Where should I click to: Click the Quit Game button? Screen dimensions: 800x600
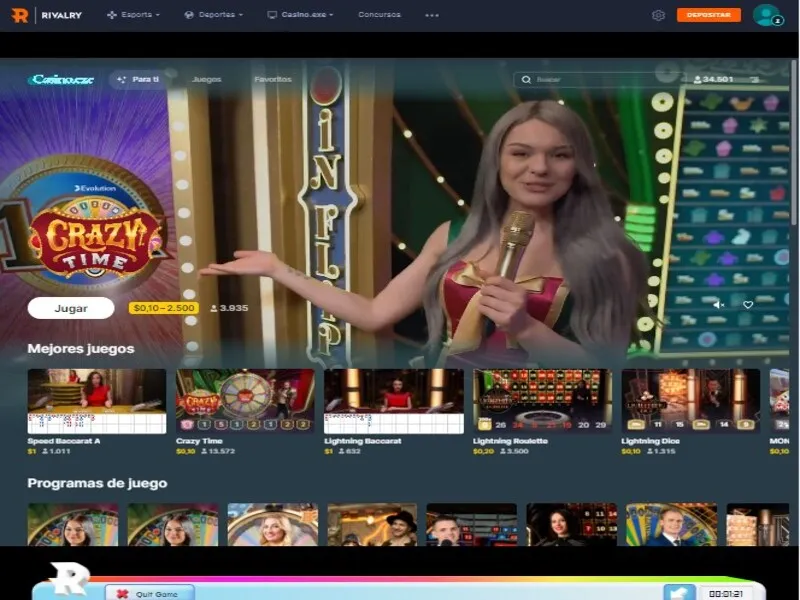[x=149, y=593]
